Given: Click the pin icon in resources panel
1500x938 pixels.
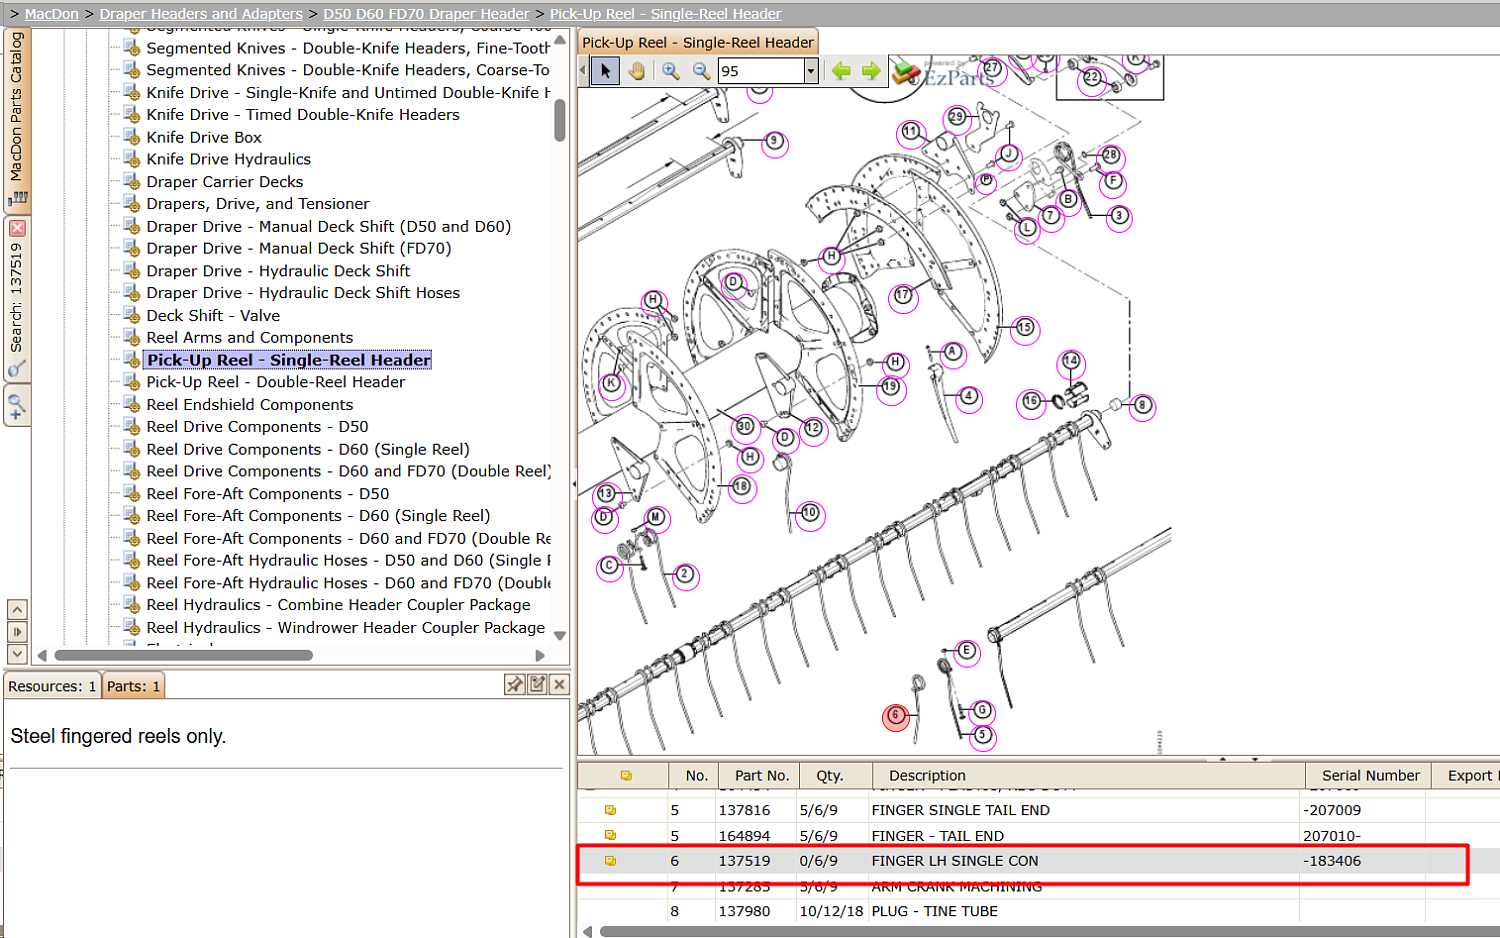Looking at the screenshot, I should tap(515, 685).
